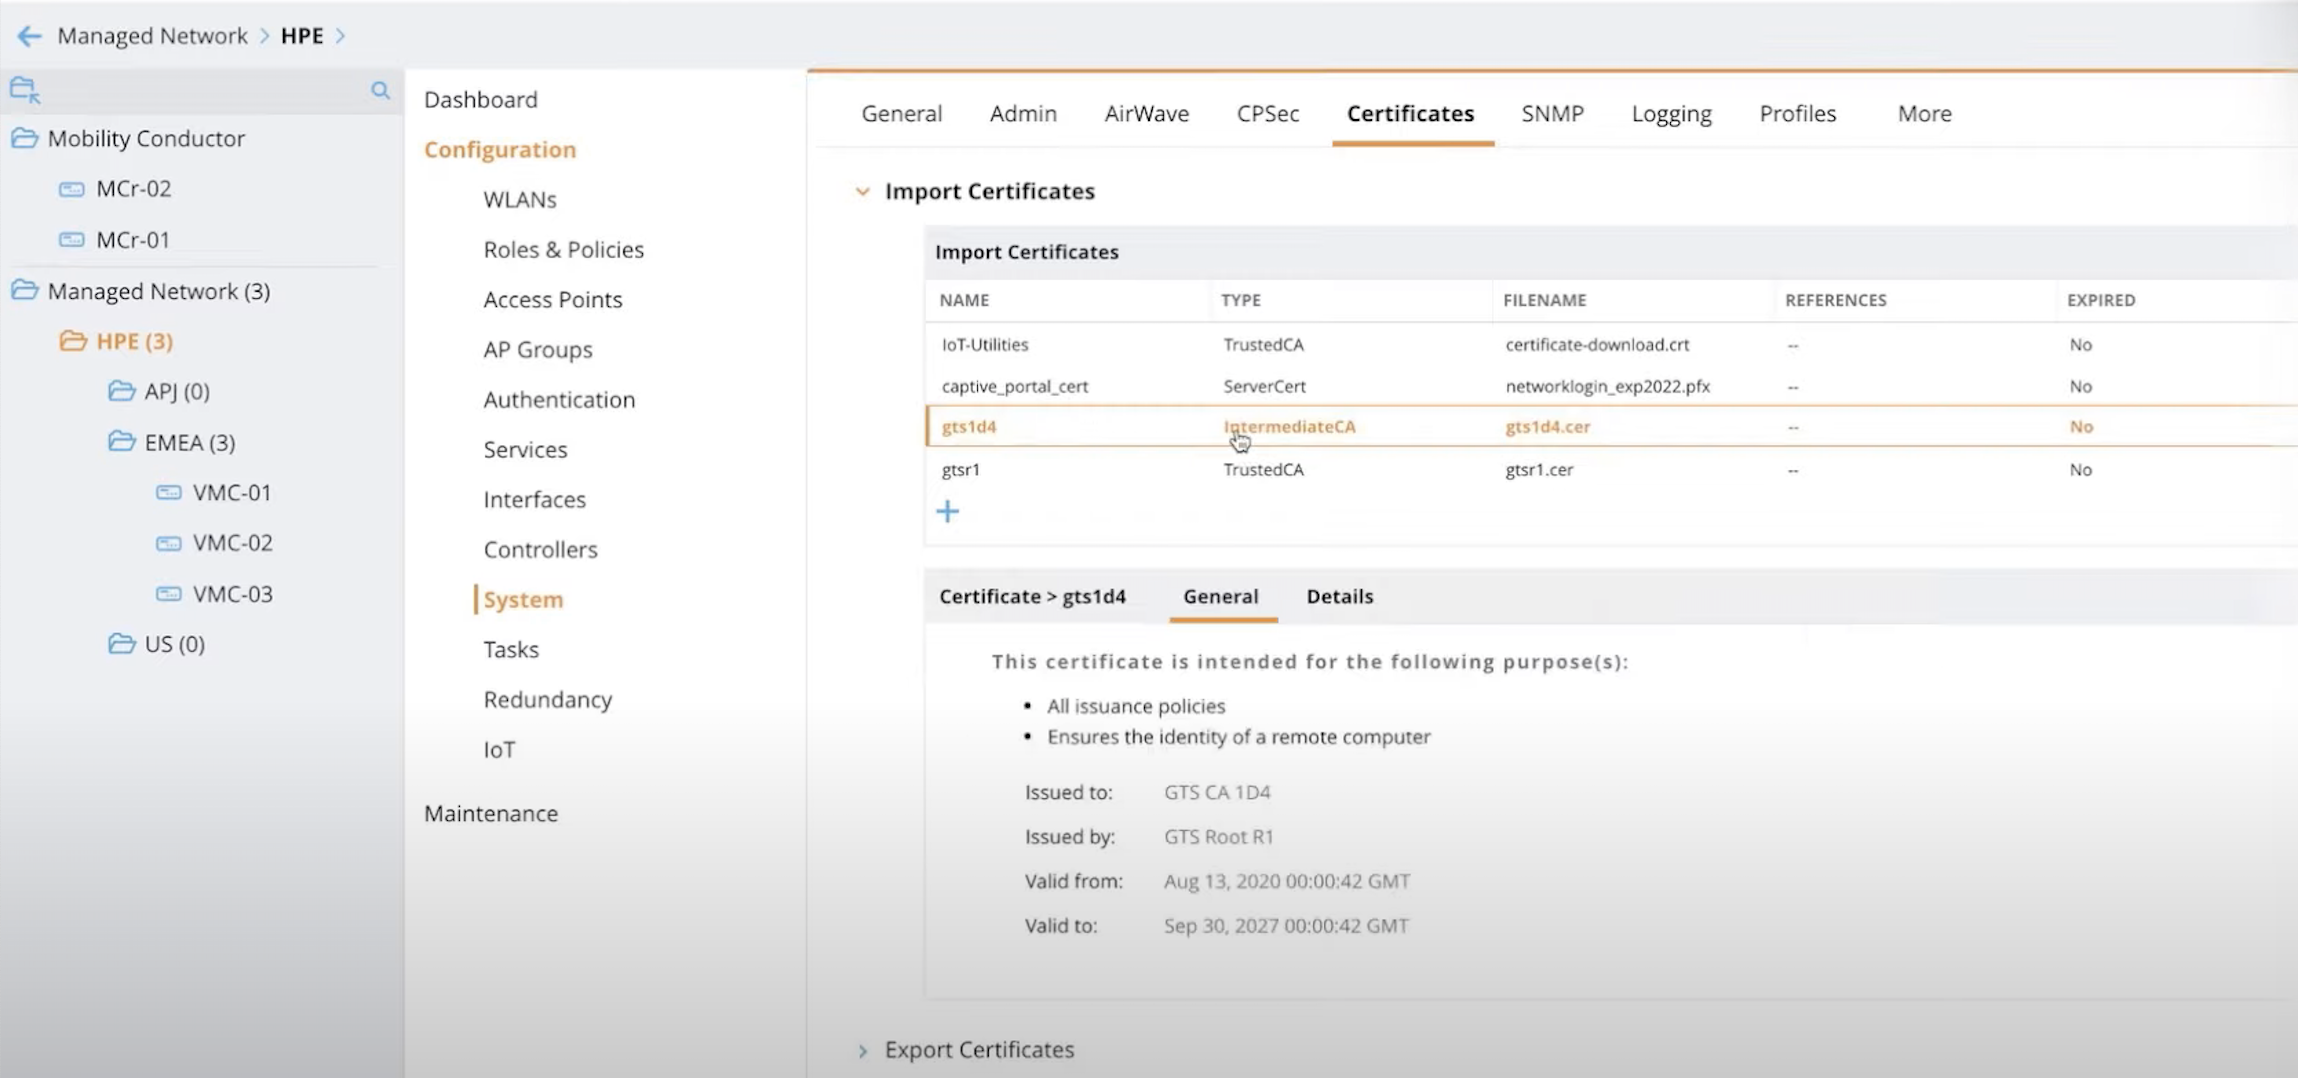Screen dimensions: 2298x1078
Task: Sort by the NAME column header
Action: pos(964,300)
